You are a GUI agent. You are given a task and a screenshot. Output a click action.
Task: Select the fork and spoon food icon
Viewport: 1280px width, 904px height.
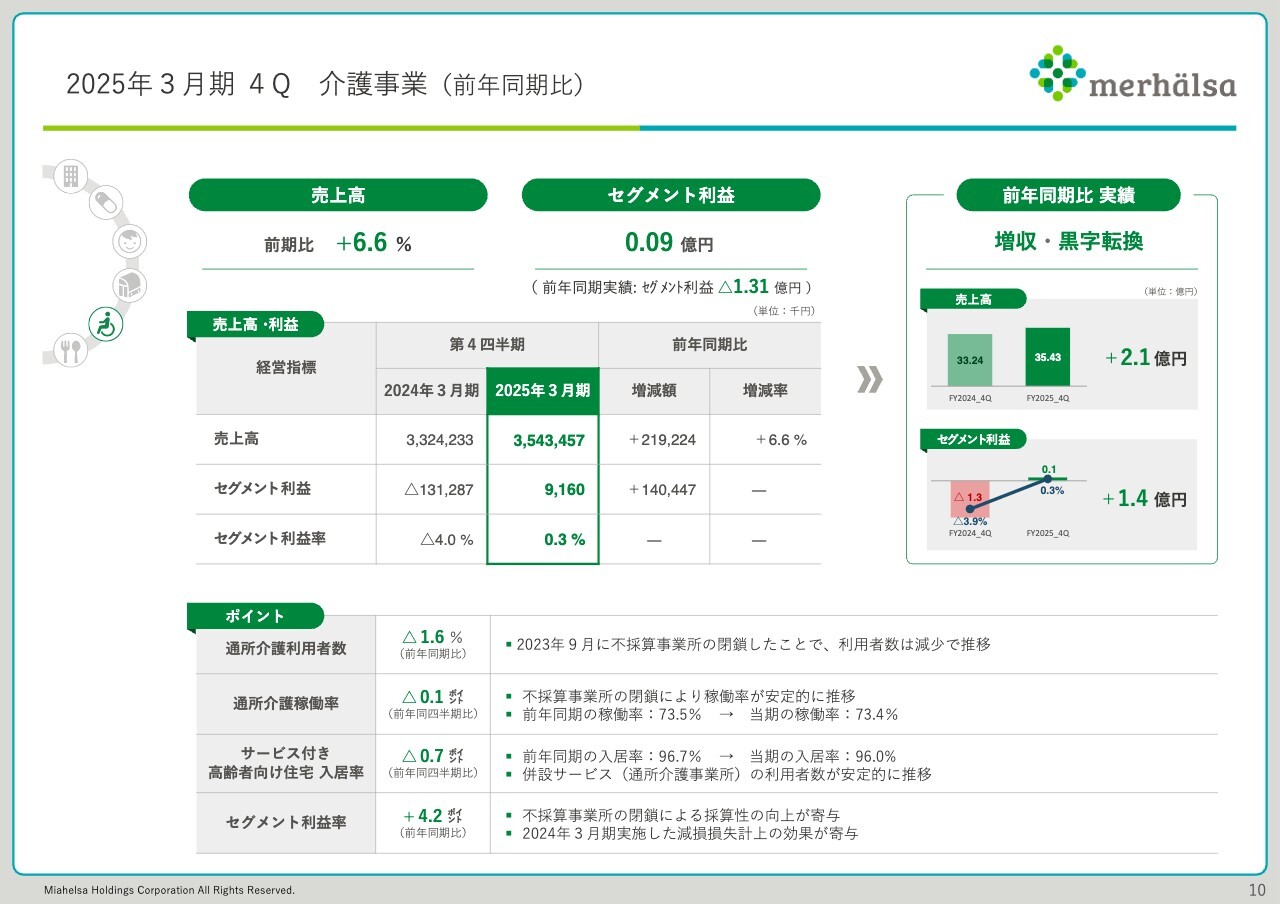click(x=70, y=350)
